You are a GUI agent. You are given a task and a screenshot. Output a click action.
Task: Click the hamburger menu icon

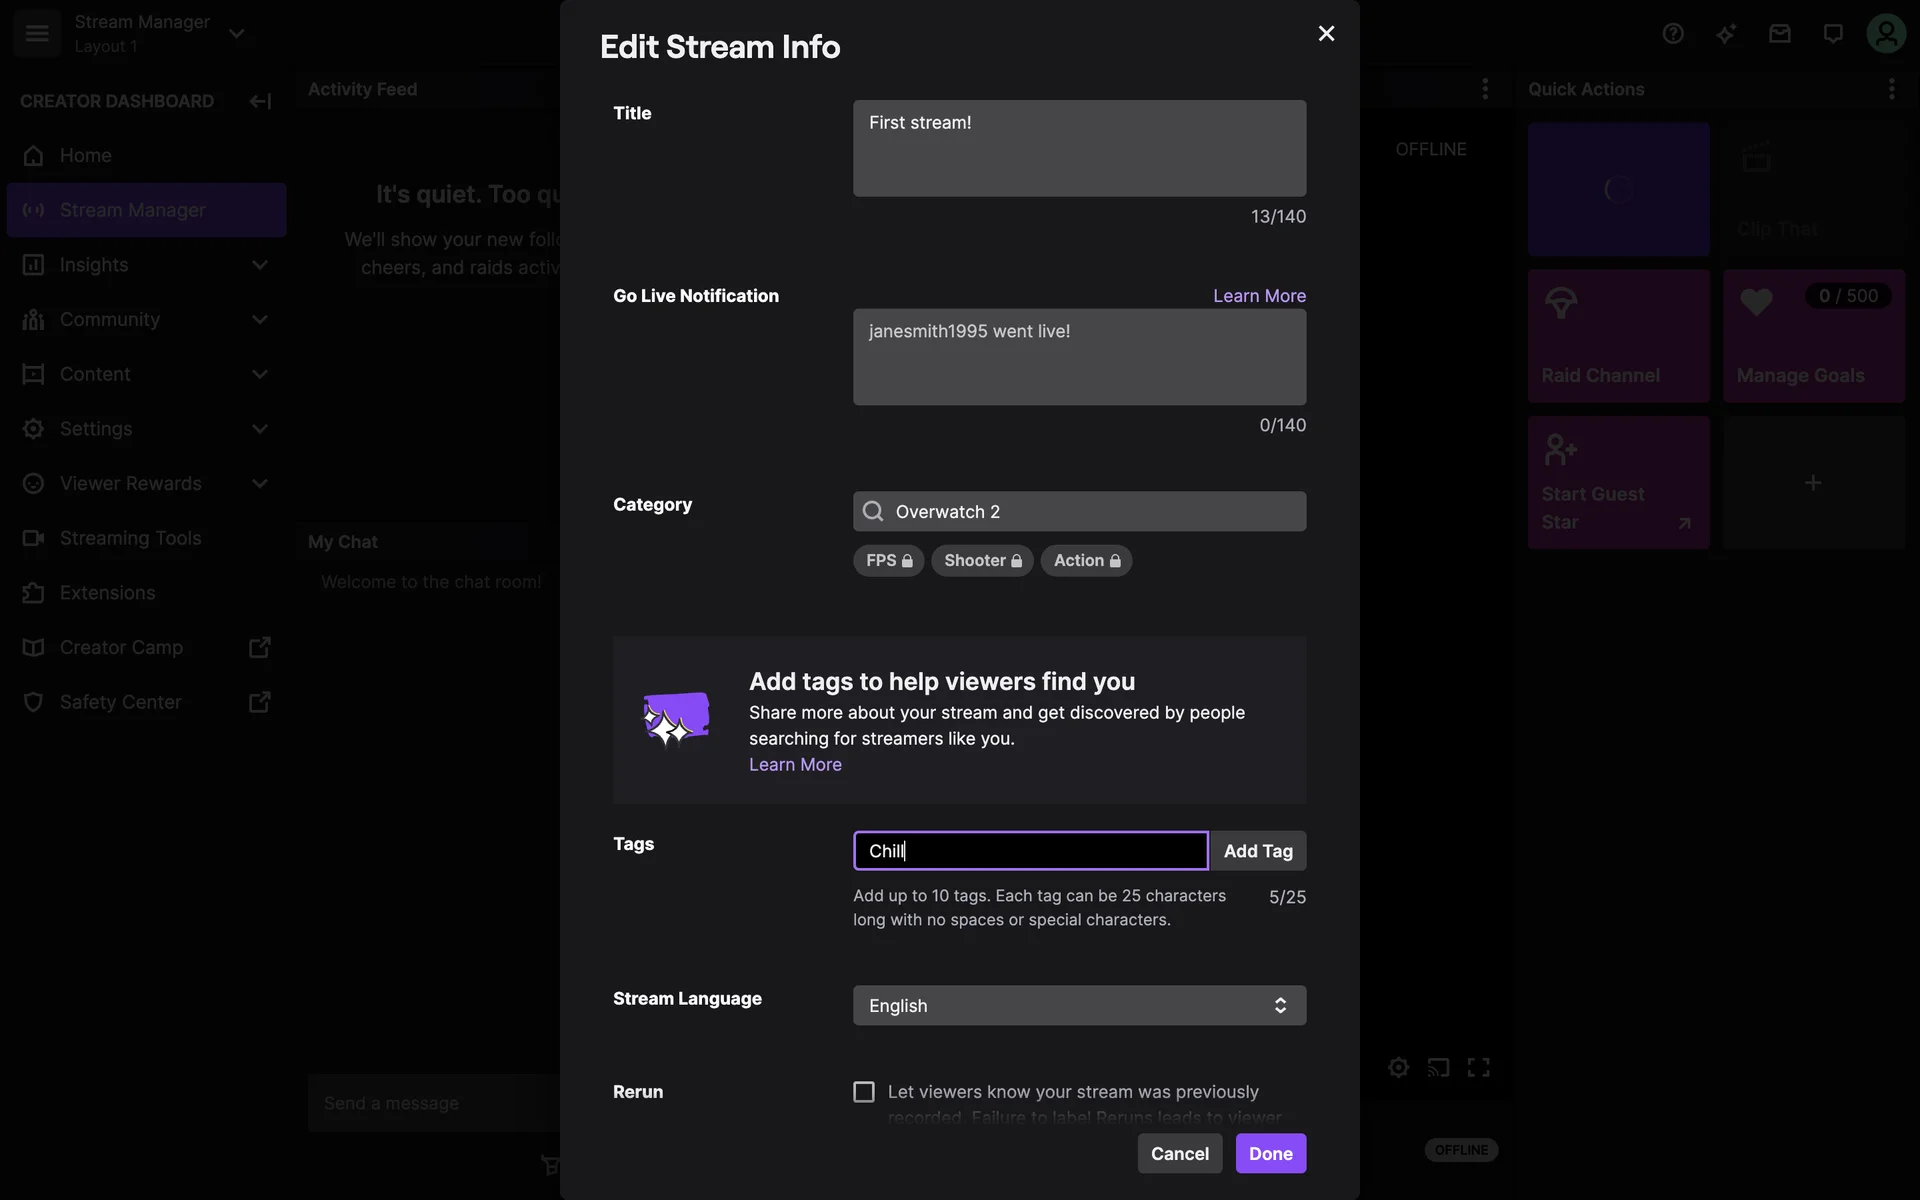37,33
